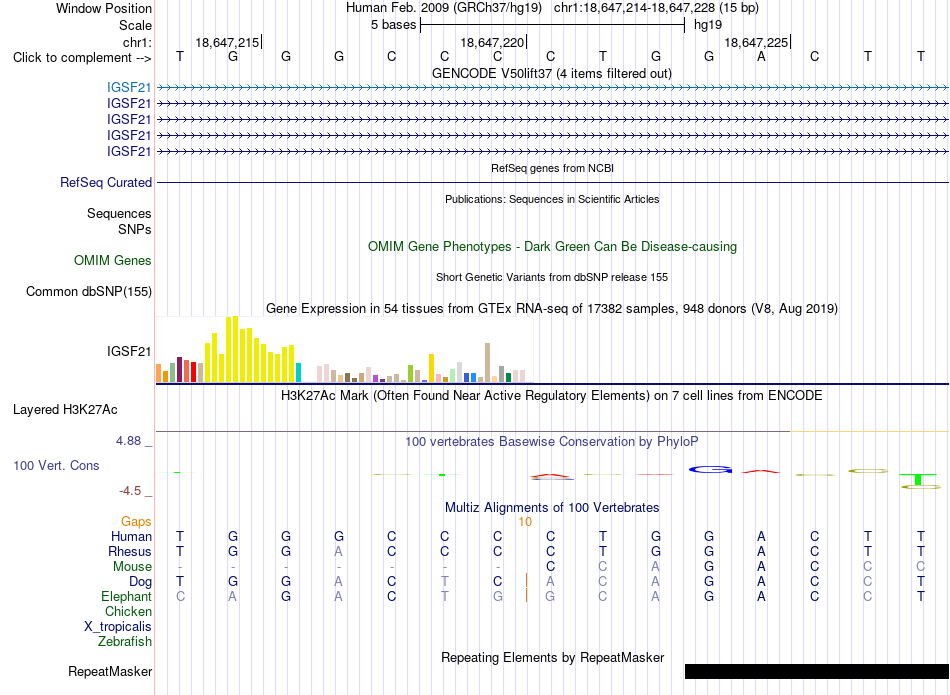Open the 'OMIM Gene Phenotypes' green track title
Viewport: 950px width, 695px height.
tap(552, 247)
